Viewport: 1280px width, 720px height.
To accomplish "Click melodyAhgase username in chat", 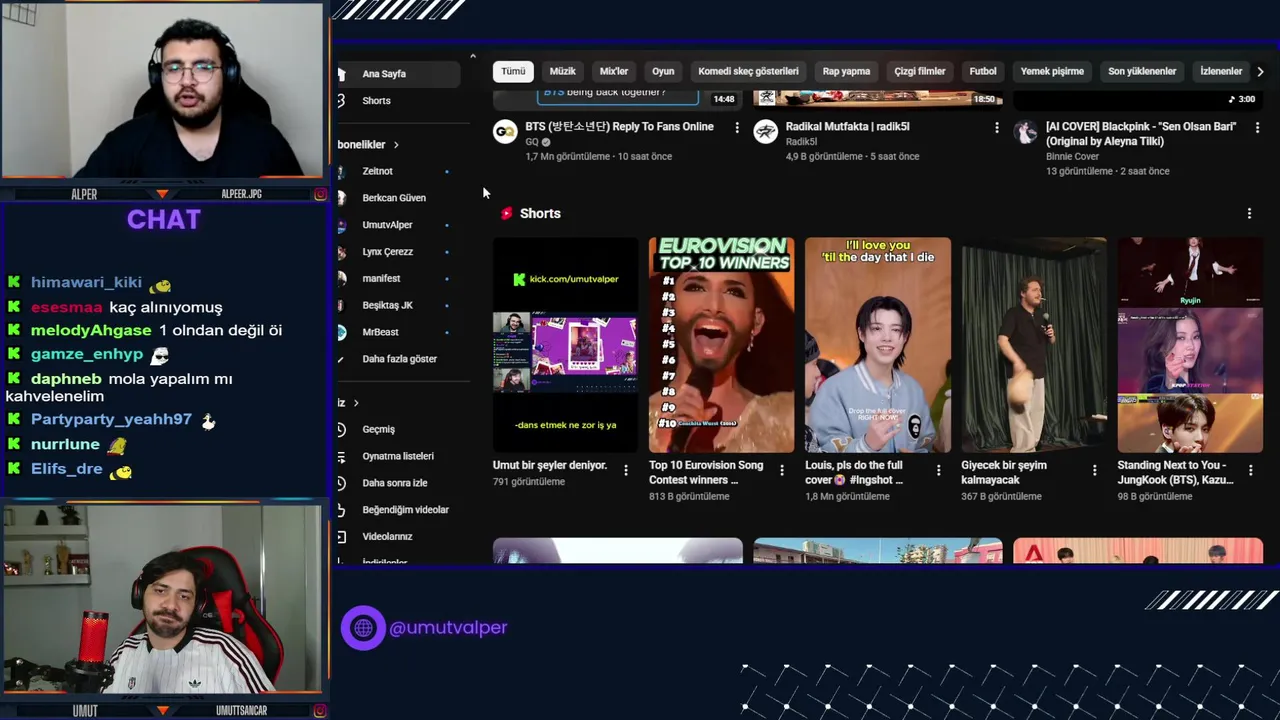I will (91, 330).
